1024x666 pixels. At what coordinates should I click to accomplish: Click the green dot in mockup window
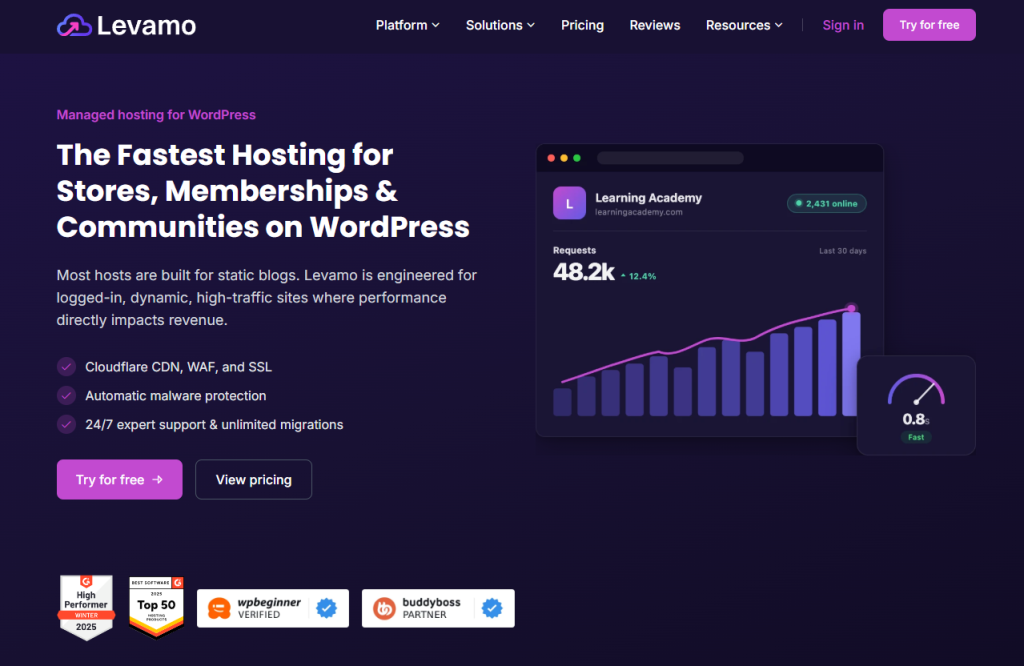coord(577,158)
